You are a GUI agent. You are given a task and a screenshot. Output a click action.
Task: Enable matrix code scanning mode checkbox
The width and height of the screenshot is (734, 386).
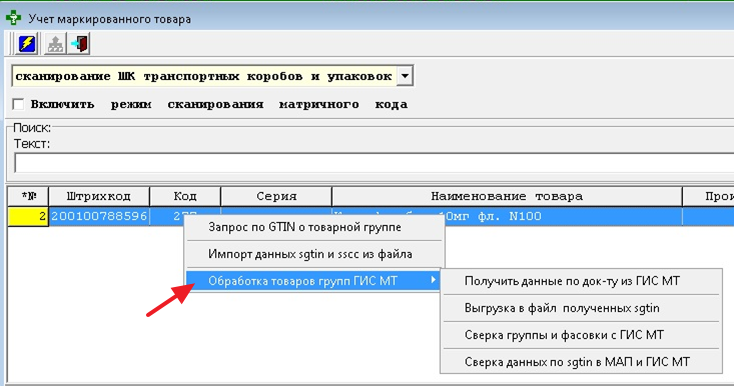tap(18, 104)
